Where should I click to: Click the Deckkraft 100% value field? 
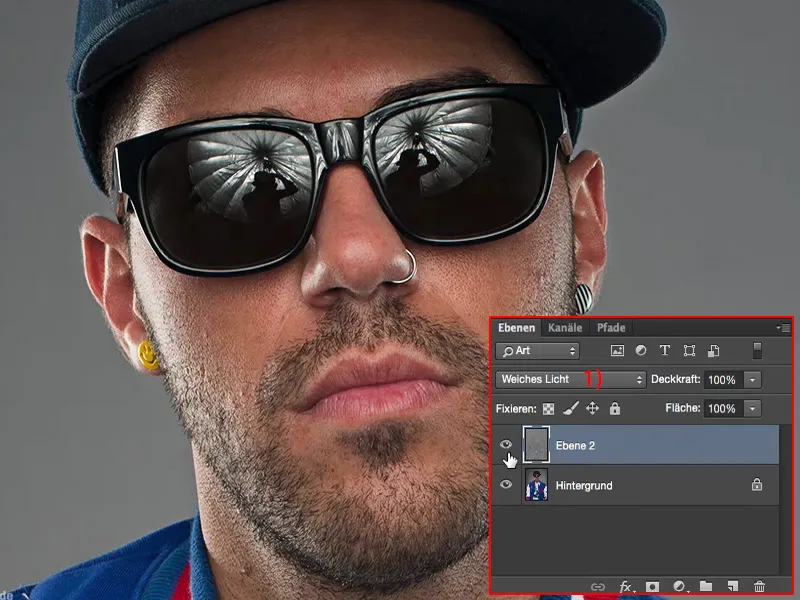tap(723, 380)
